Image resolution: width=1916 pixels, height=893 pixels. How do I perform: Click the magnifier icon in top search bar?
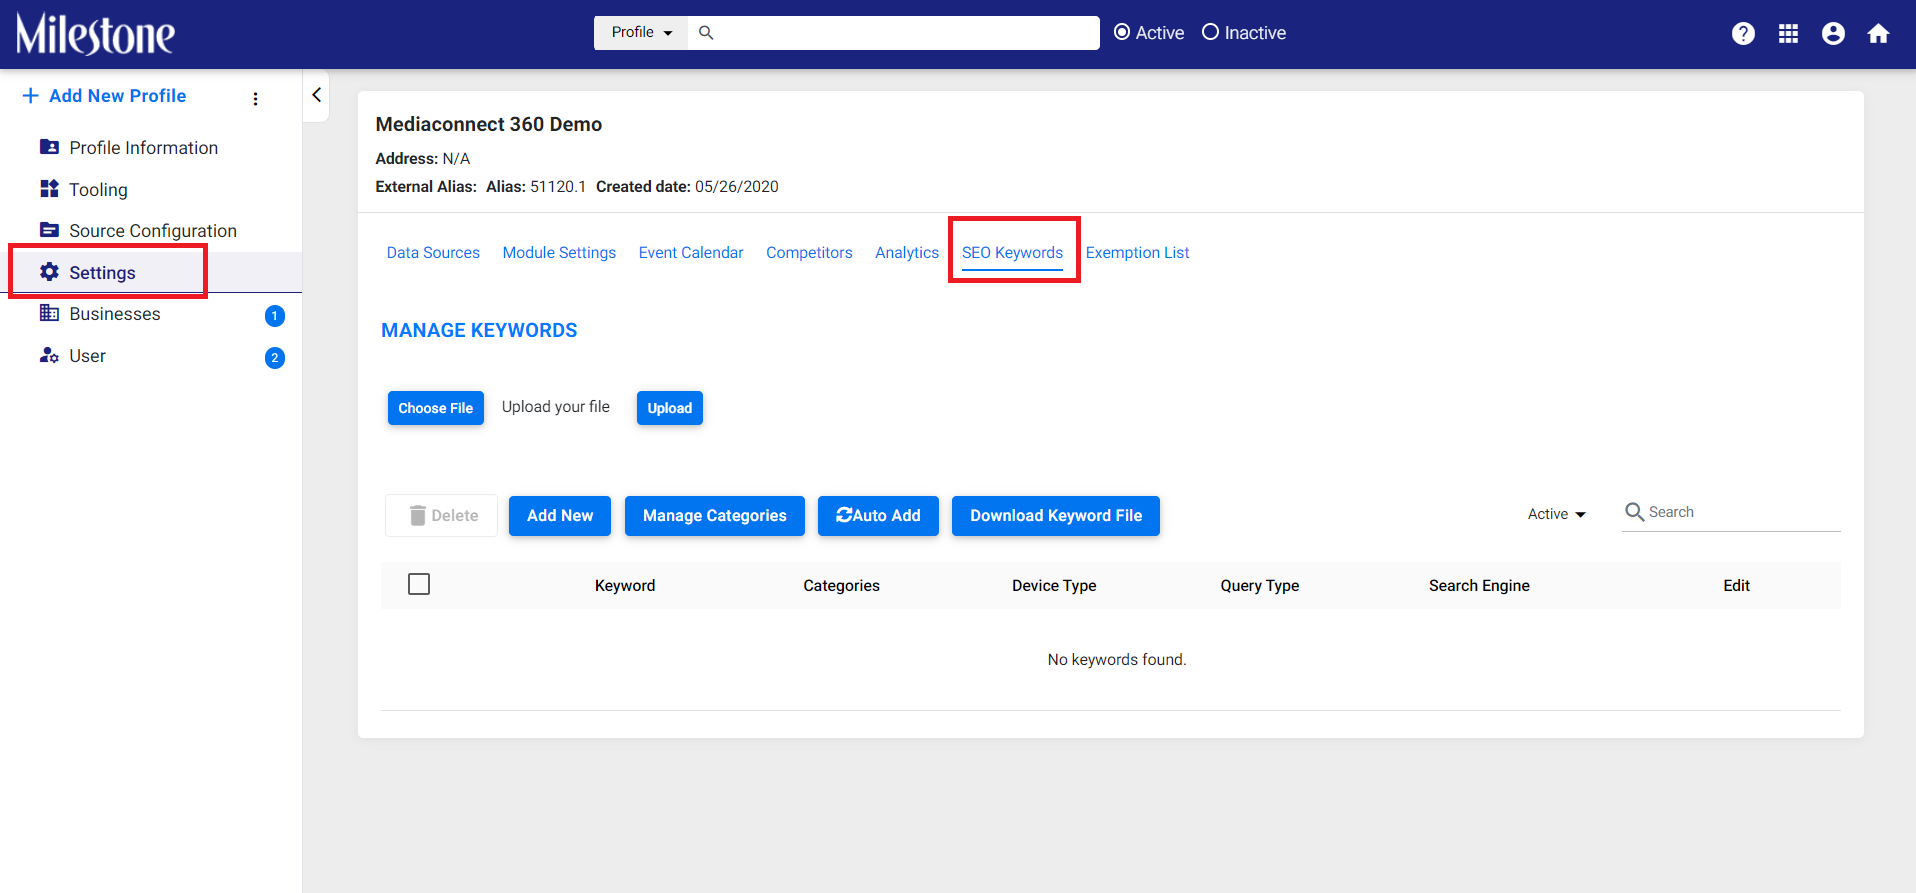pyautogui.click(x=706, y=33)
